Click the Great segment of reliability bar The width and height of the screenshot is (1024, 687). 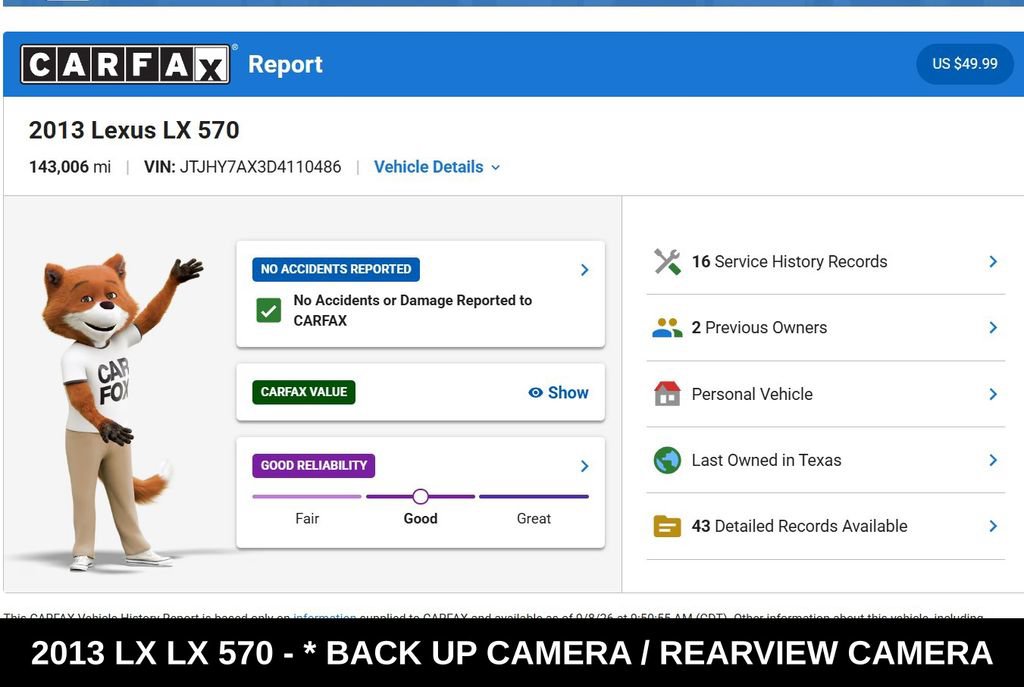(534, 496)
